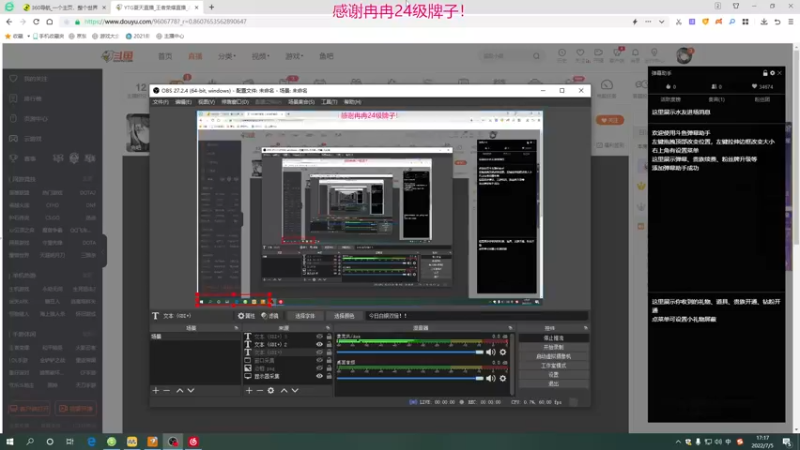Move source up with arrow icon
The height and width of the screenshot is (450, 800).
click(284, 390)
